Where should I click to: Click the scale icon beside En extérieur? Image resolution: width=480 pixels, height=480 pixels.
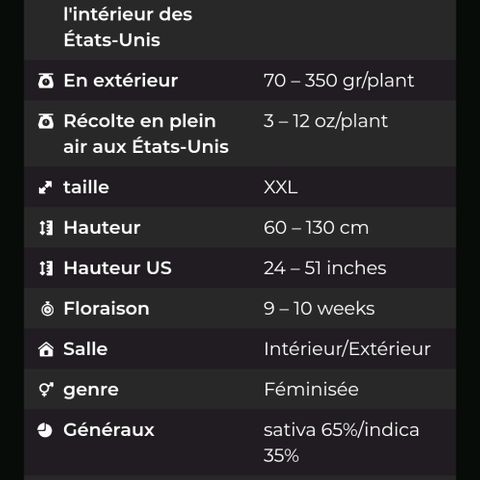pyautogui.click(x=46, y=81)
